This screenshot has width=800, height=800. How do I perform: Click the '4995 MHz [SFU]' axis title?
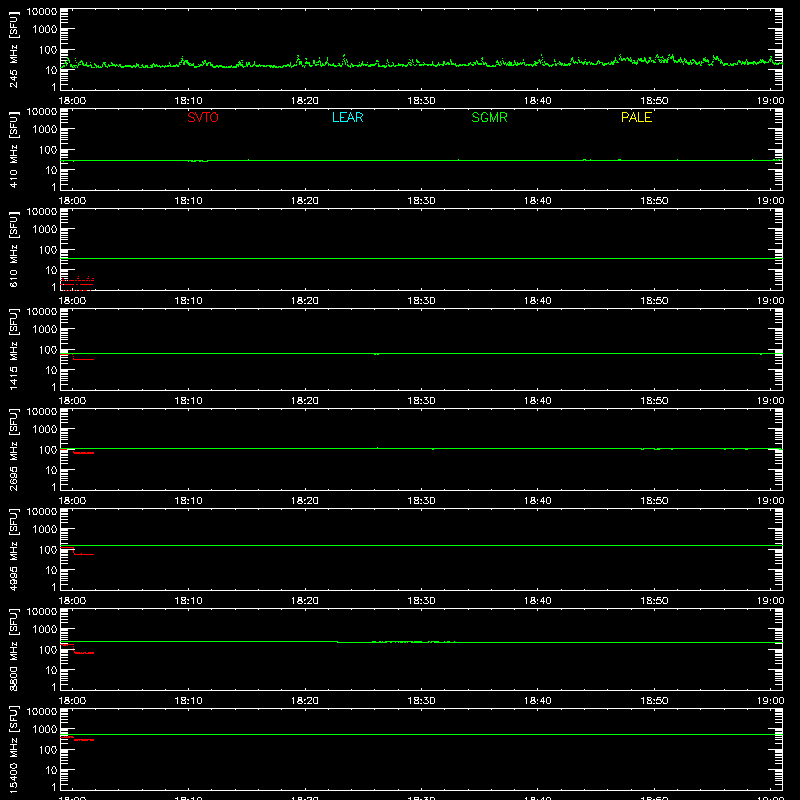tap(13, 549)
